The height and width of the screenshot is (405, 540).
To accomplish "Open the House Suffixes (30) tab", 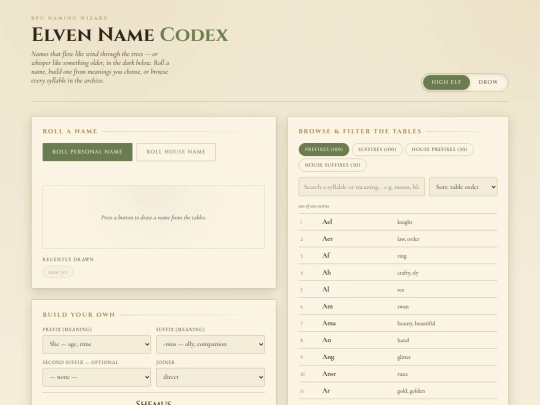I will (x=333, y=165).
